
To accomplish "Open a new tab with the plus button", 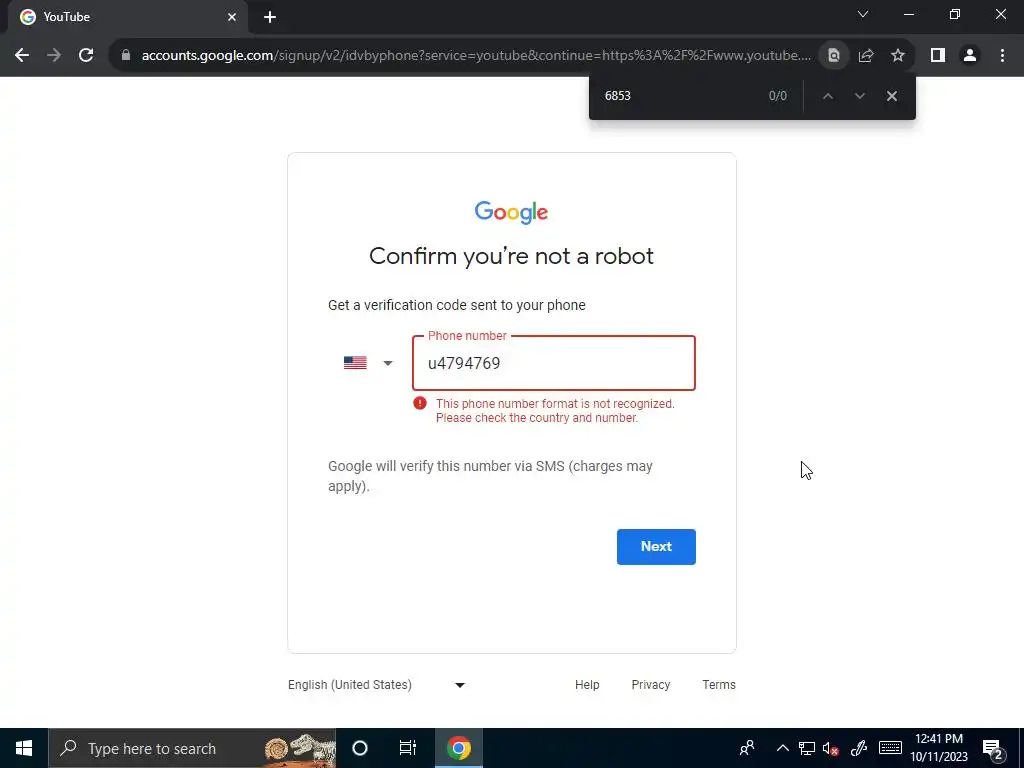I will [270, 17].
